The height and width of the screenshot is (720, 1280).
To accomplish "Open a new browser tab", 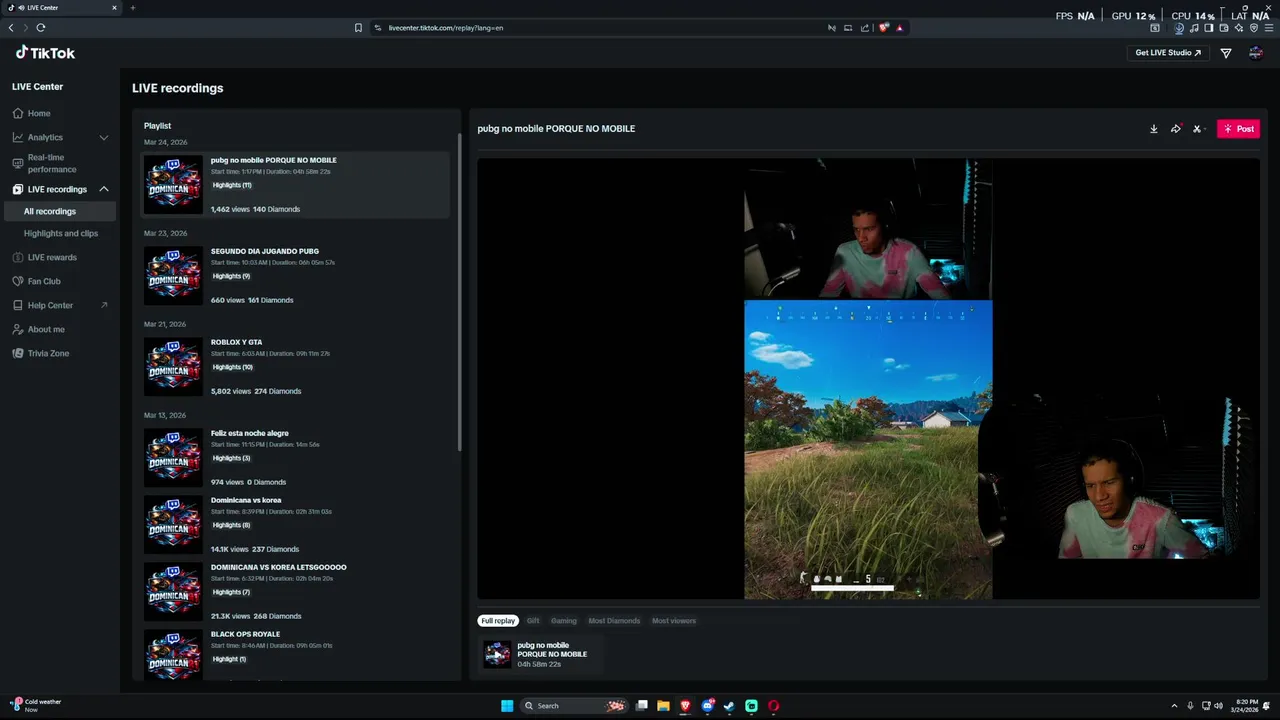I will [x=132, y=8].
